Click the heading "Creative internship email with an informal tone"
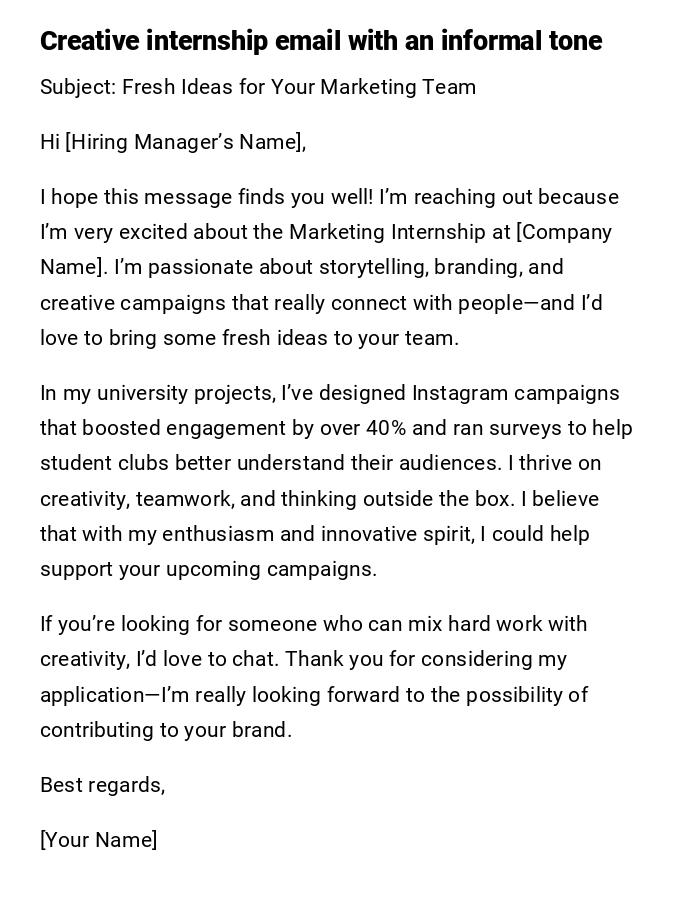Image resolution: width=700 pixels, height=902 pixels. (x=320, y=41)
